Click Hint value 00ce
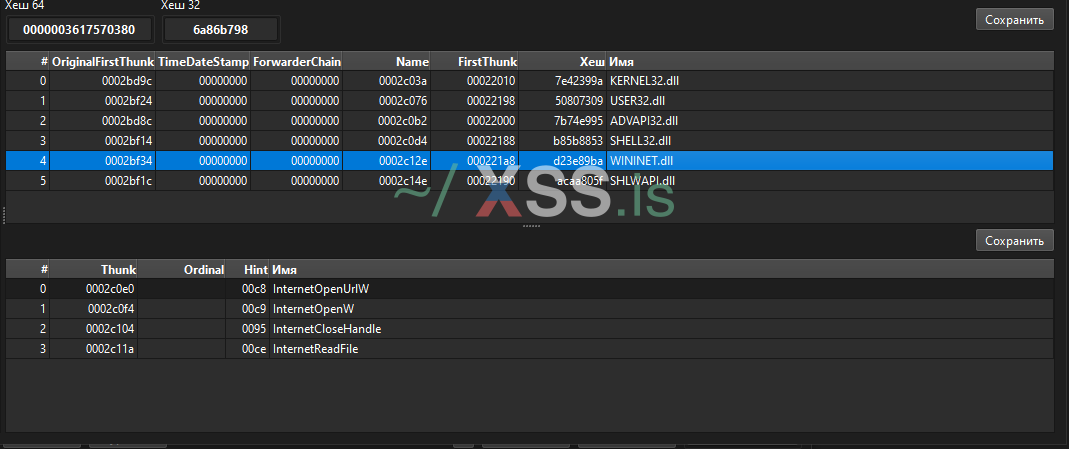The image size is (1069, 449). [254, 349]
